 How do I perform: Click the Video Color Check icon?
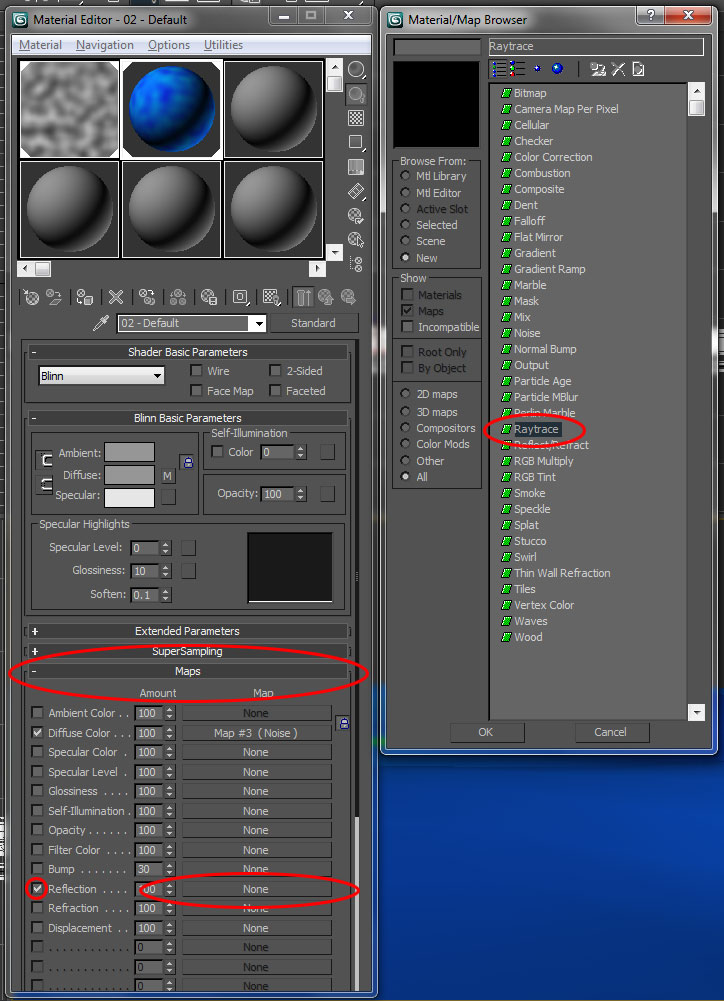(x=356, y=167)
